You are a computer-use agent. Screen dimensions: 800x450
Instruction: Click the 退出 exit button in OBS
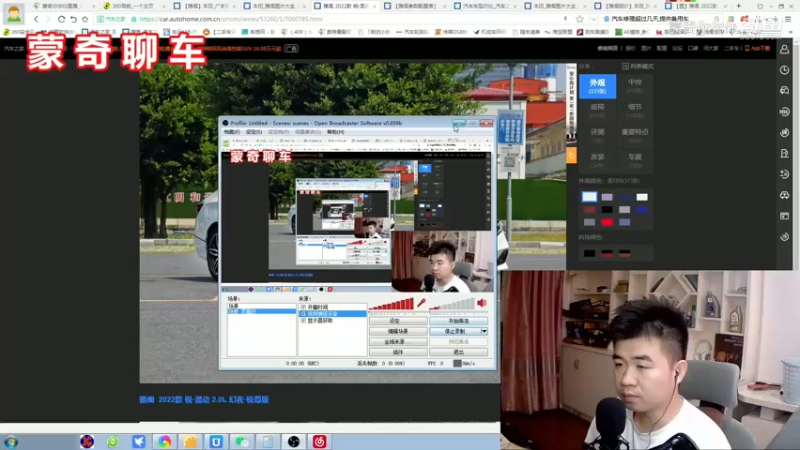[458, 352]
